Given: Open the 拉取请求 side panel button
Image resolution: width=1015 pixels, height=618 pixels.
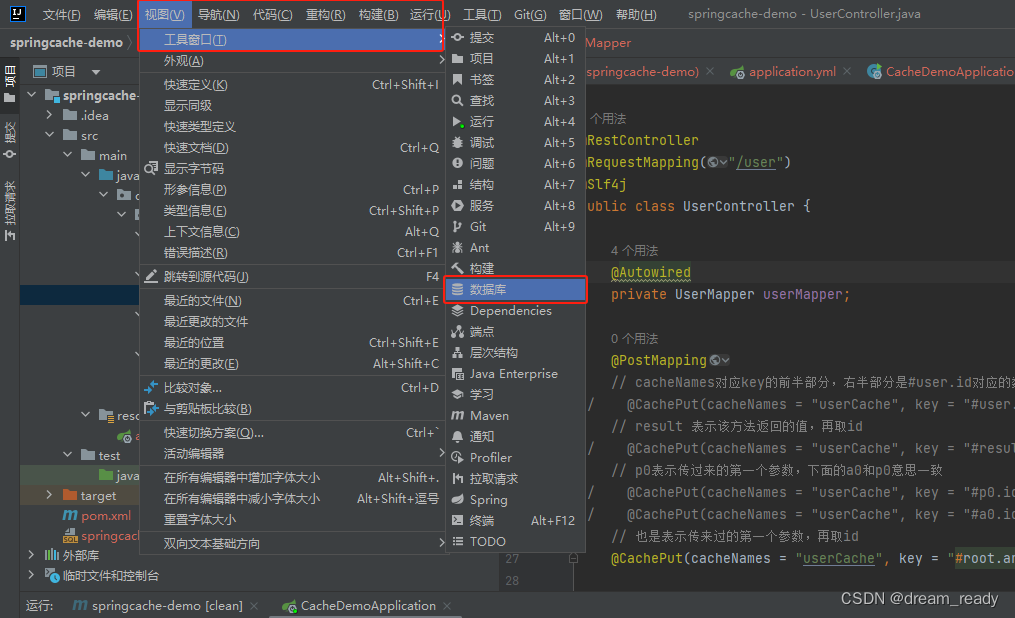Looking at the screenshot, I should (10, 210).
